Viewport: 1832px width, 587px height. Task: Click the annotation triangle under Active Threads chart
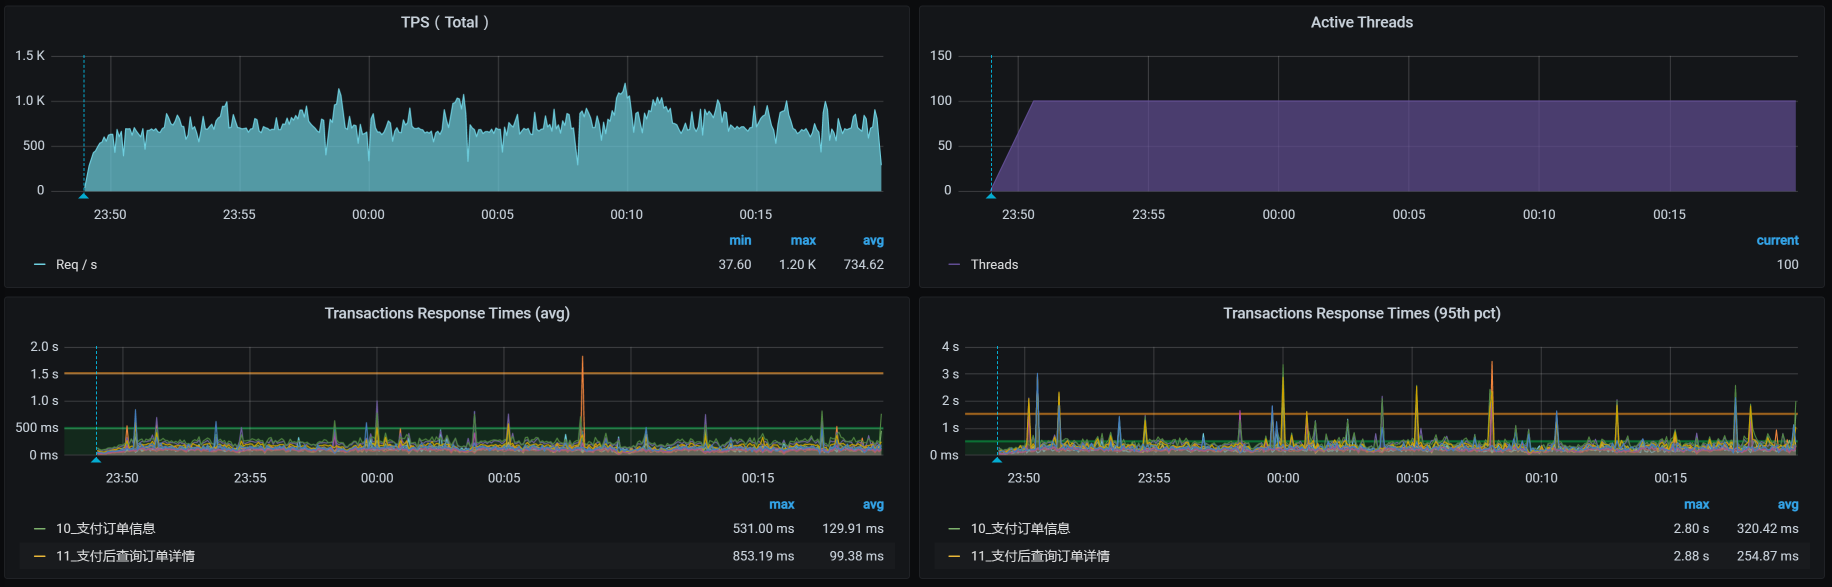[991, 196]
